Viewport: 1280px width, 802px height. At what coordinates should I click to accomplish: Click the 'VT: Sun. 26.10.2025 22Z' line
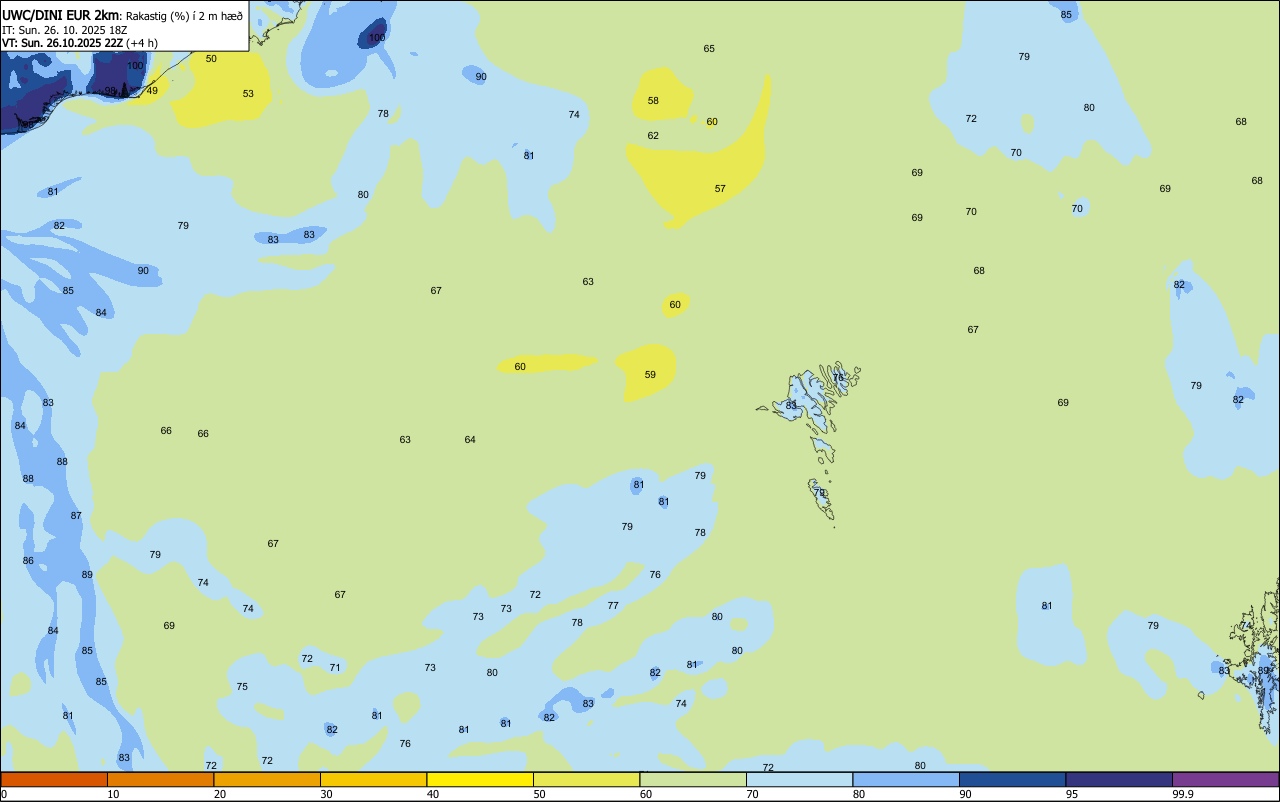point(62,43)
